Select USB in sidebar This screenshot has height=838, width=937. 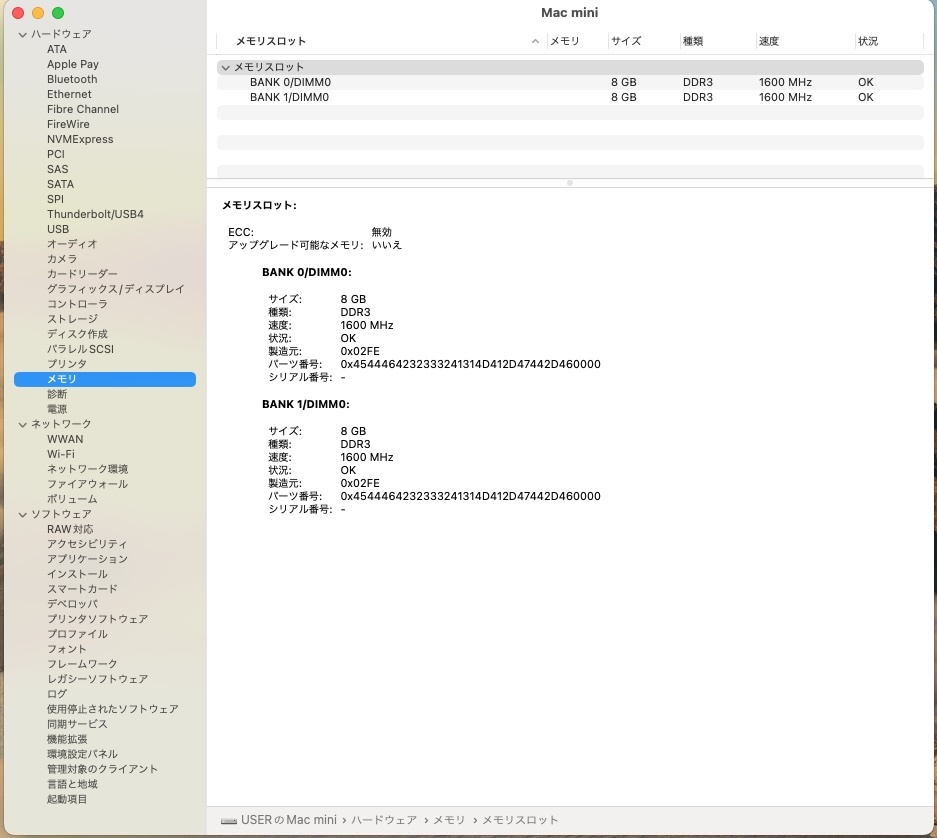[58, 229]
